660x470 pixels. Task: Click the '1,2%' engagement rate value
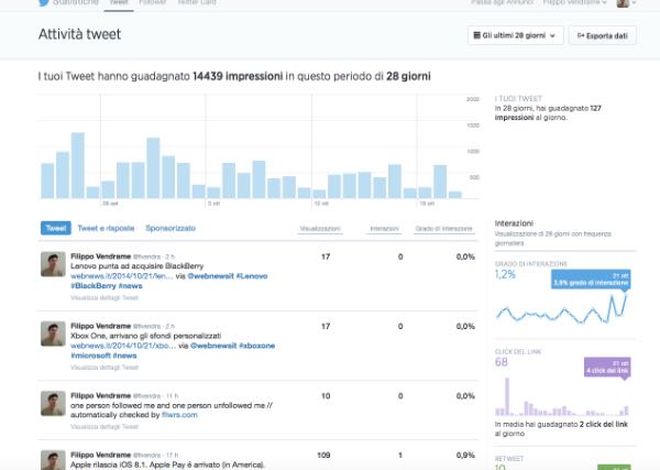pyautogui.click(x=505, y=275)
